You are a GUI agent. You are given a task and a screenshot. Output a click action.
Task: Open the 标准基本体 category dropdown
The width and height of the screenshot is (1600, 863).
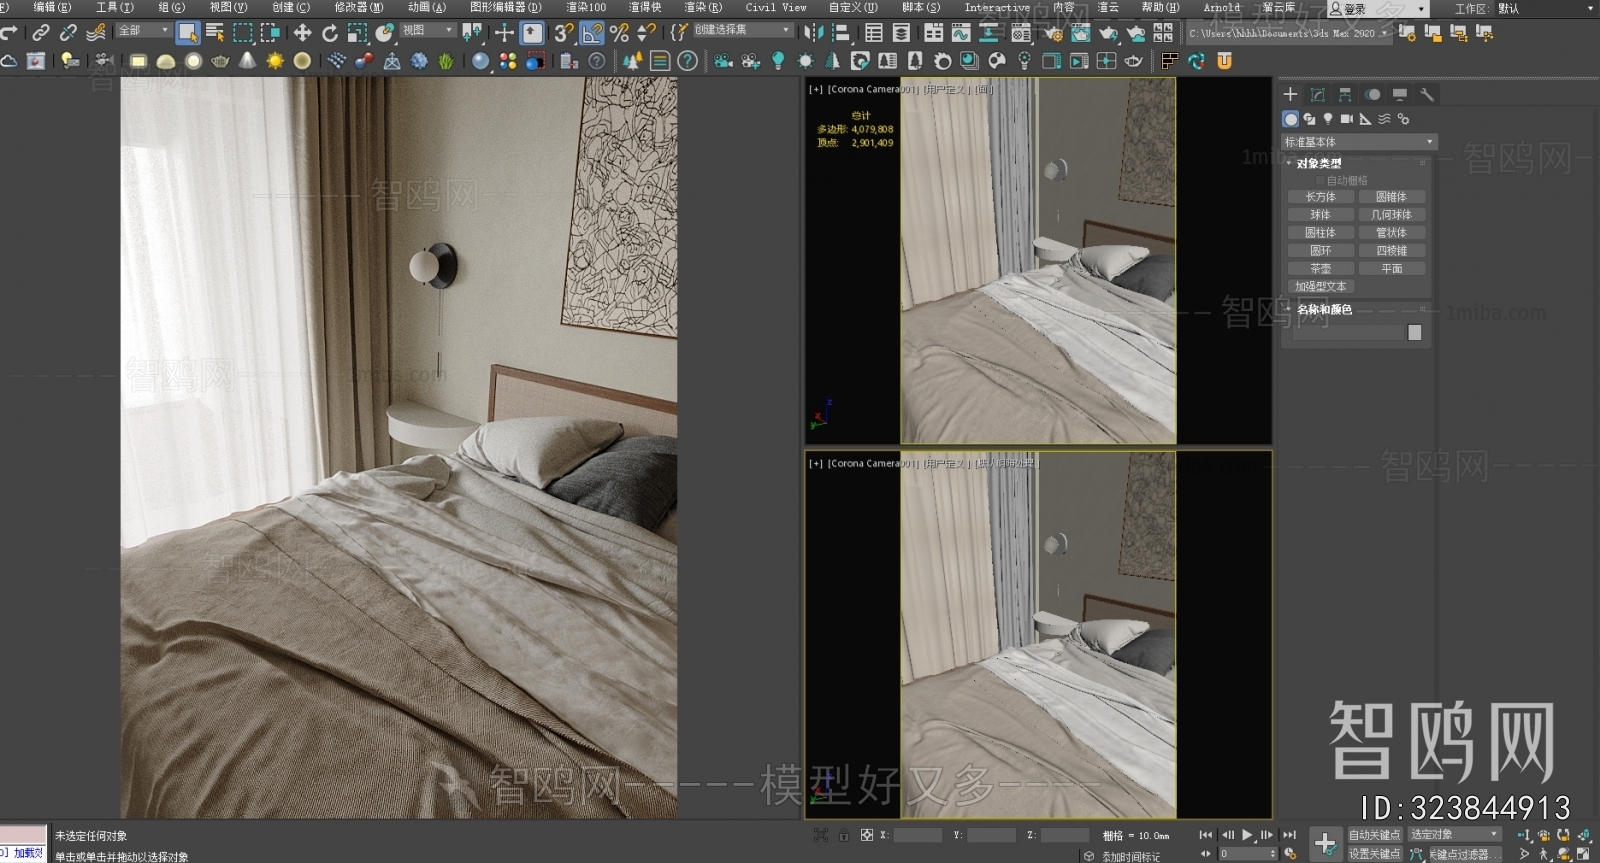1360,142
